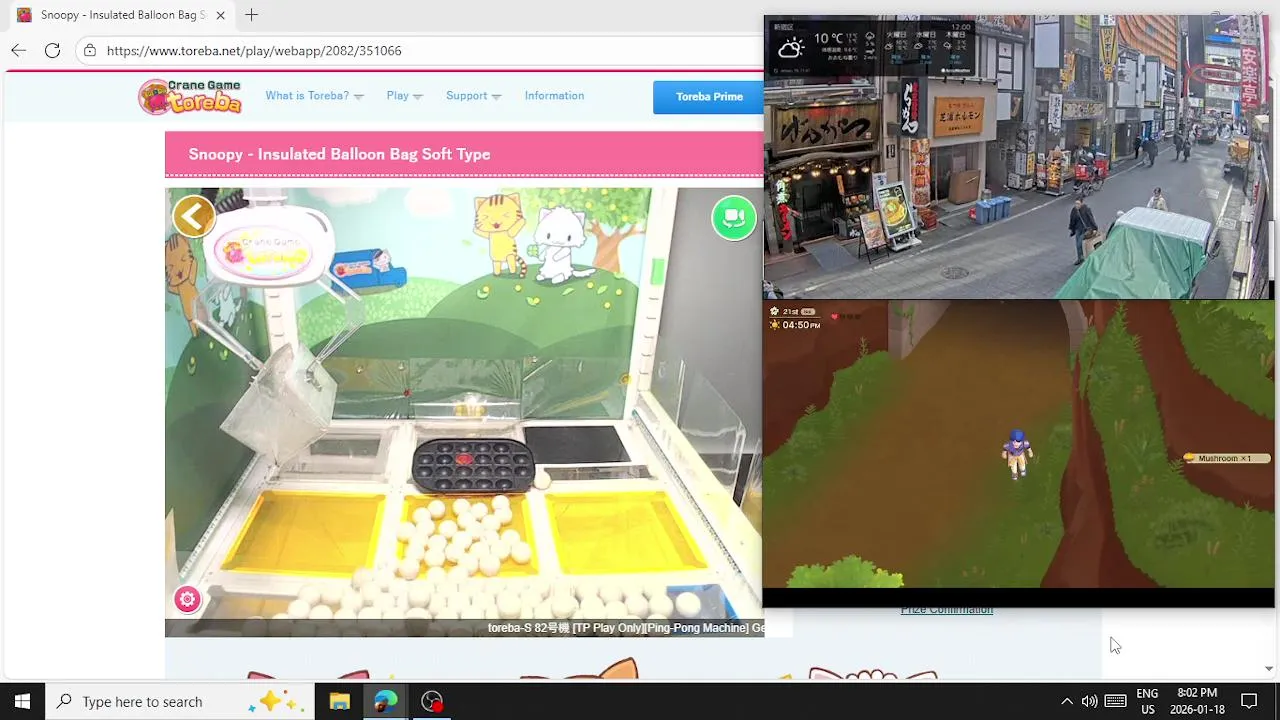Expand the Play menu

tap(404, 96)
